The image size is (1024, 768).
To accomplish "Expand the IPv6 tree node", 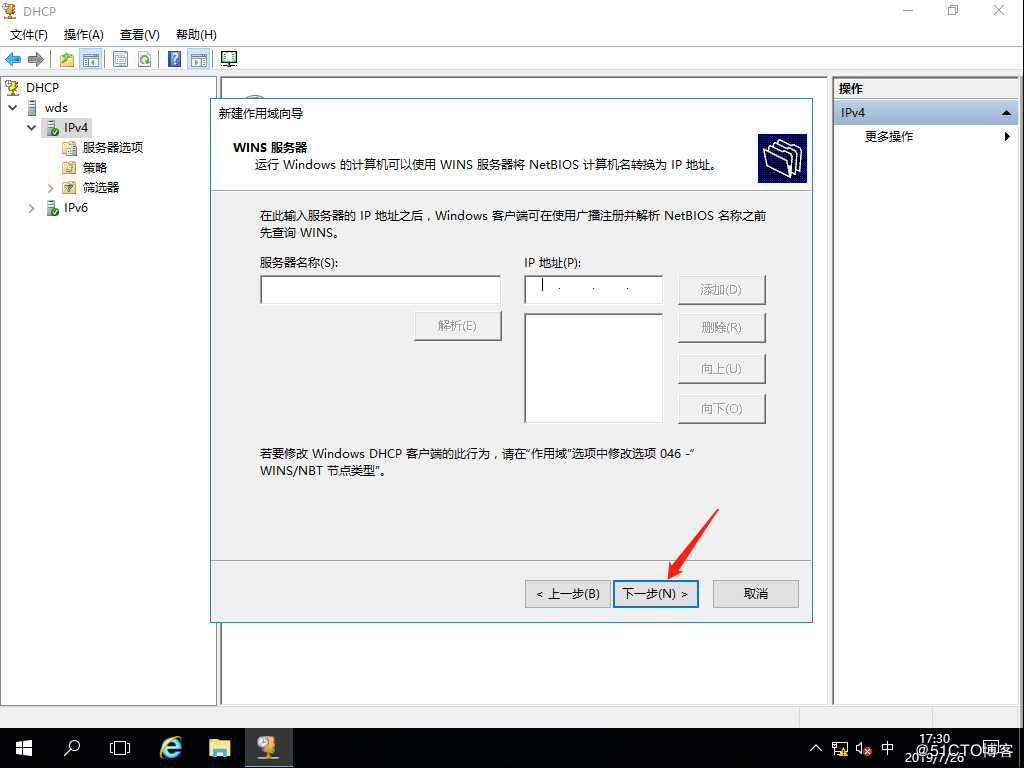I will click(31, 208).
